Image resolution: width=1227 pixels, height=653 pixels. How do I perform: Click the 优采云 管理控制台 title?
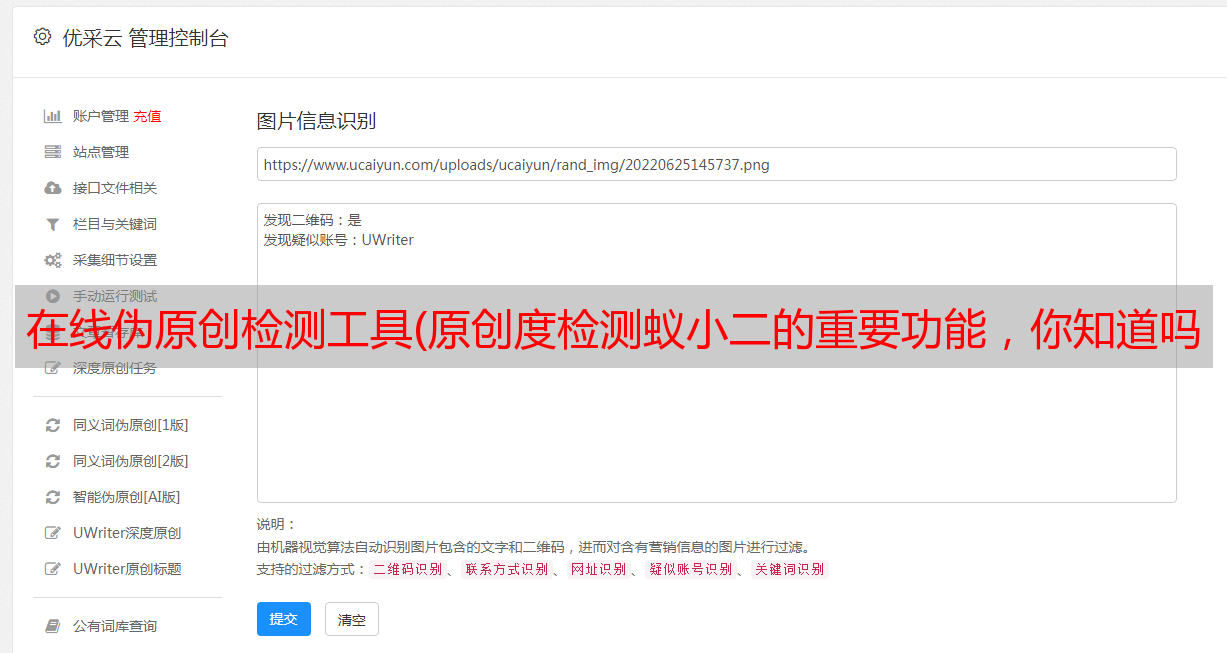(145, 38)
